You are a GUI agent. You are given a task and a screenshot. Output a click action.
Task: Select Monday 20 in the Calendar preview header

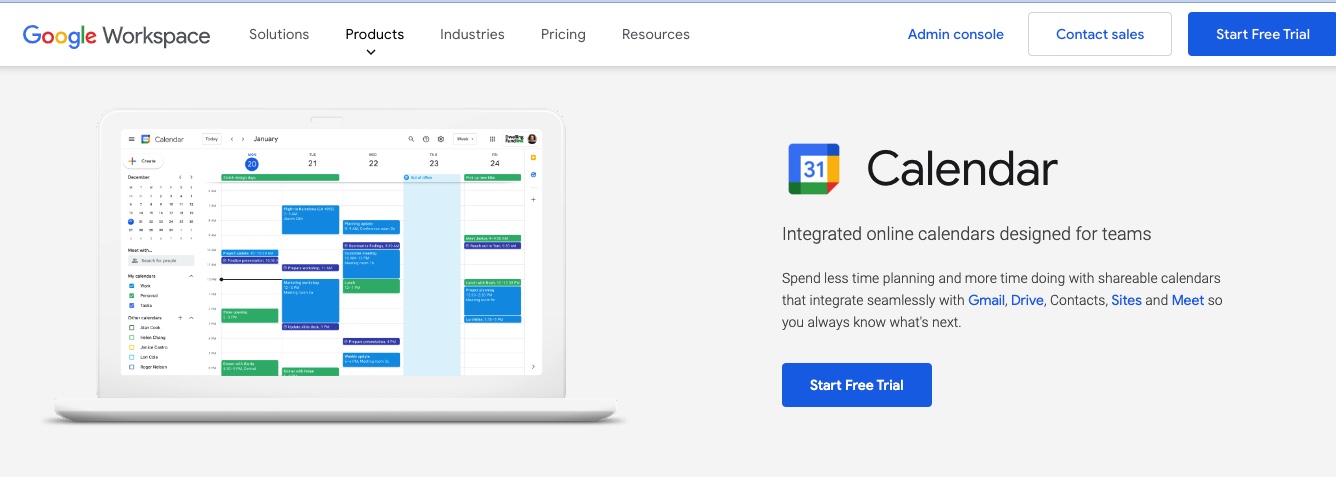point(251,163)
